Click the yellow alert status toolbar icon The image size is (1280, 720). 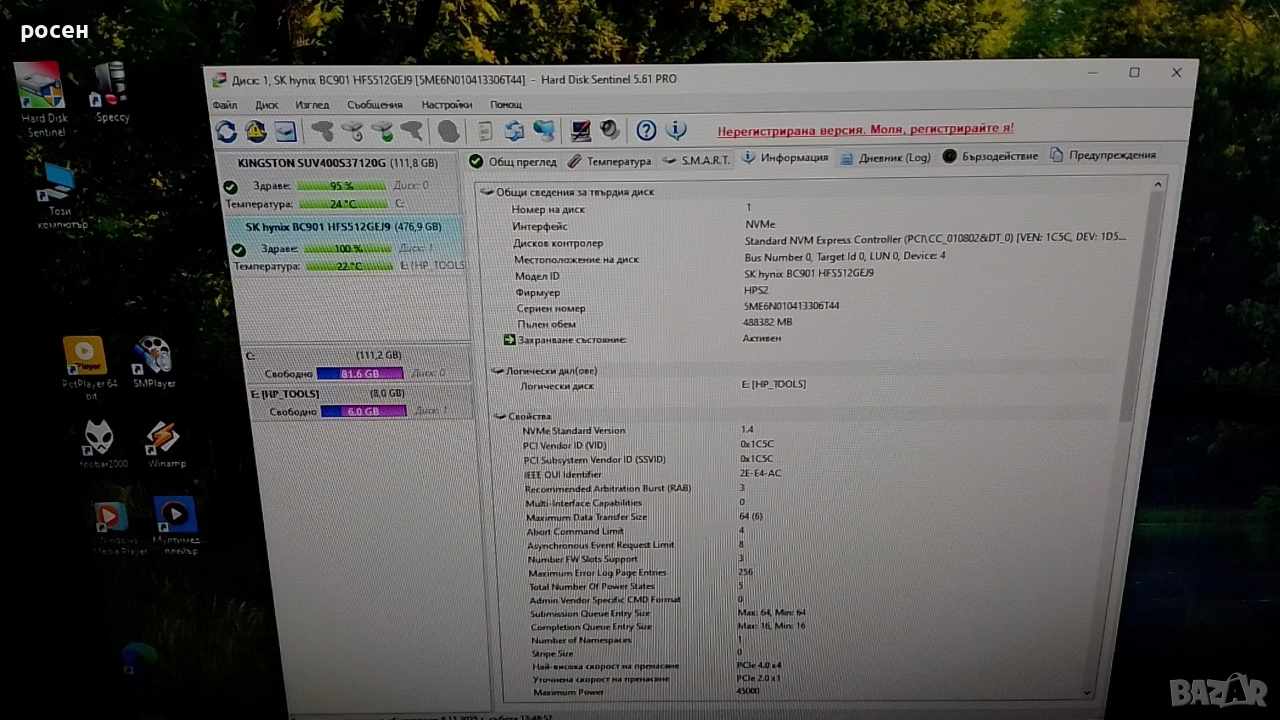(x=256, y=131)
